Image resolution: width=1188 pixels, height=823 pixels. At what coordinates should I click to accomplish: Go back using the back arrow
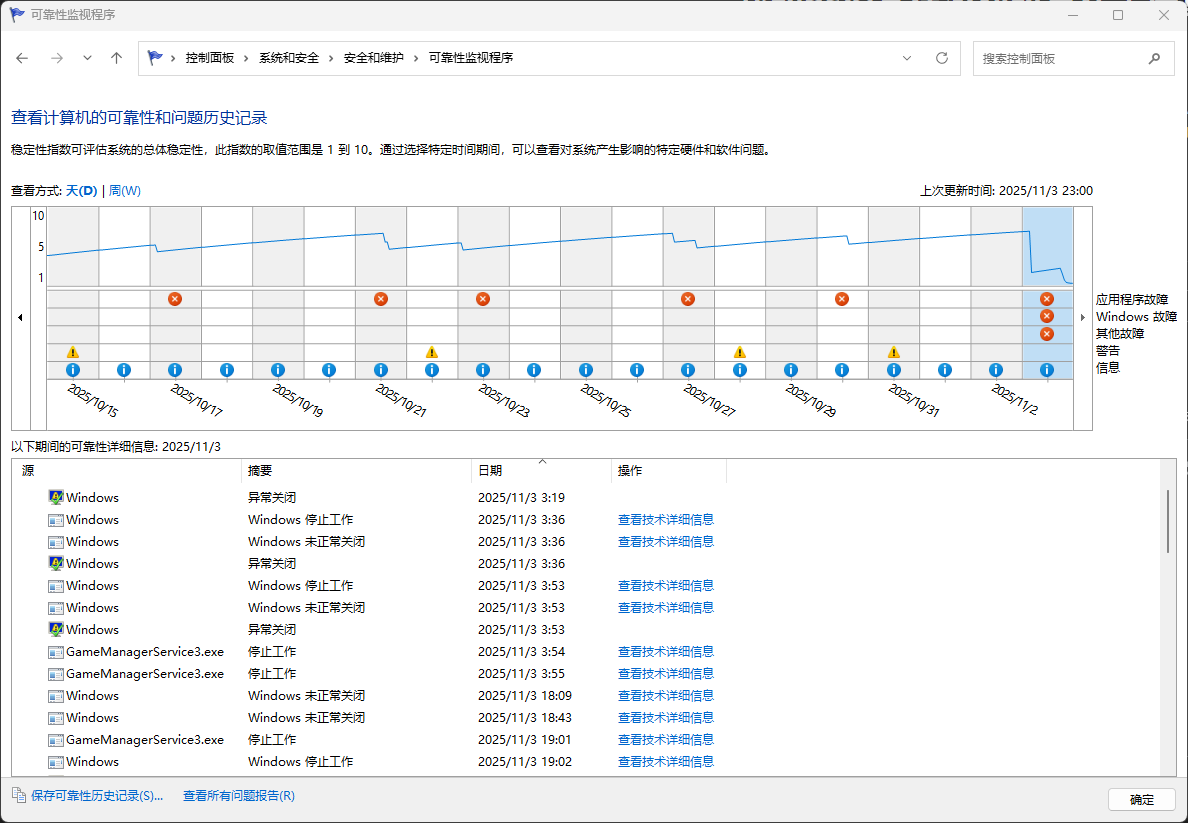click(22, 58)
